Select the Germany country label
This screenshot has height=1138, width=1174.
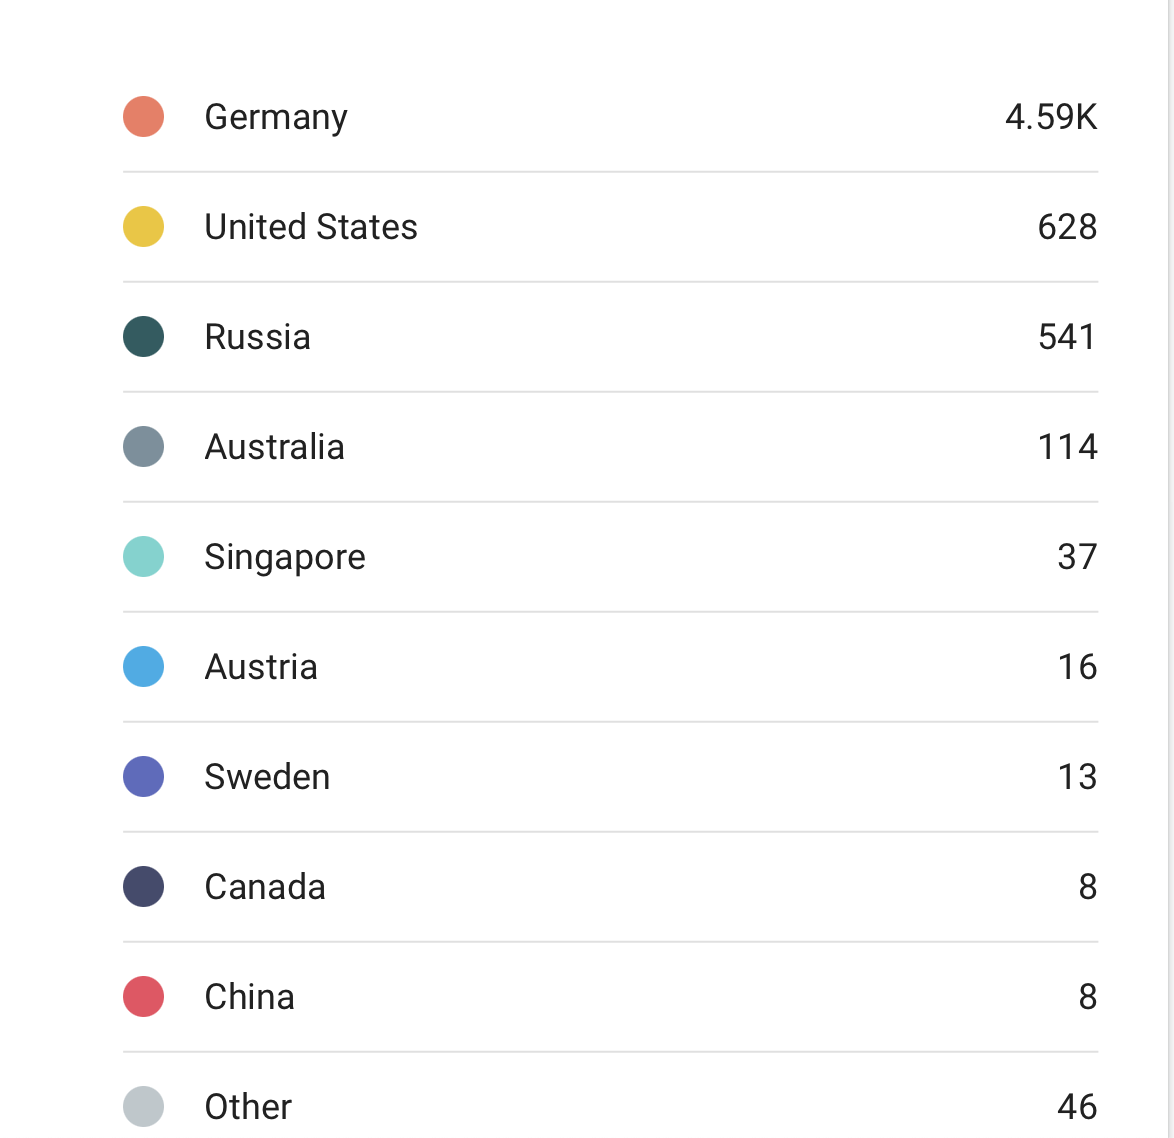pyautogui.click(x=276, y=117)
